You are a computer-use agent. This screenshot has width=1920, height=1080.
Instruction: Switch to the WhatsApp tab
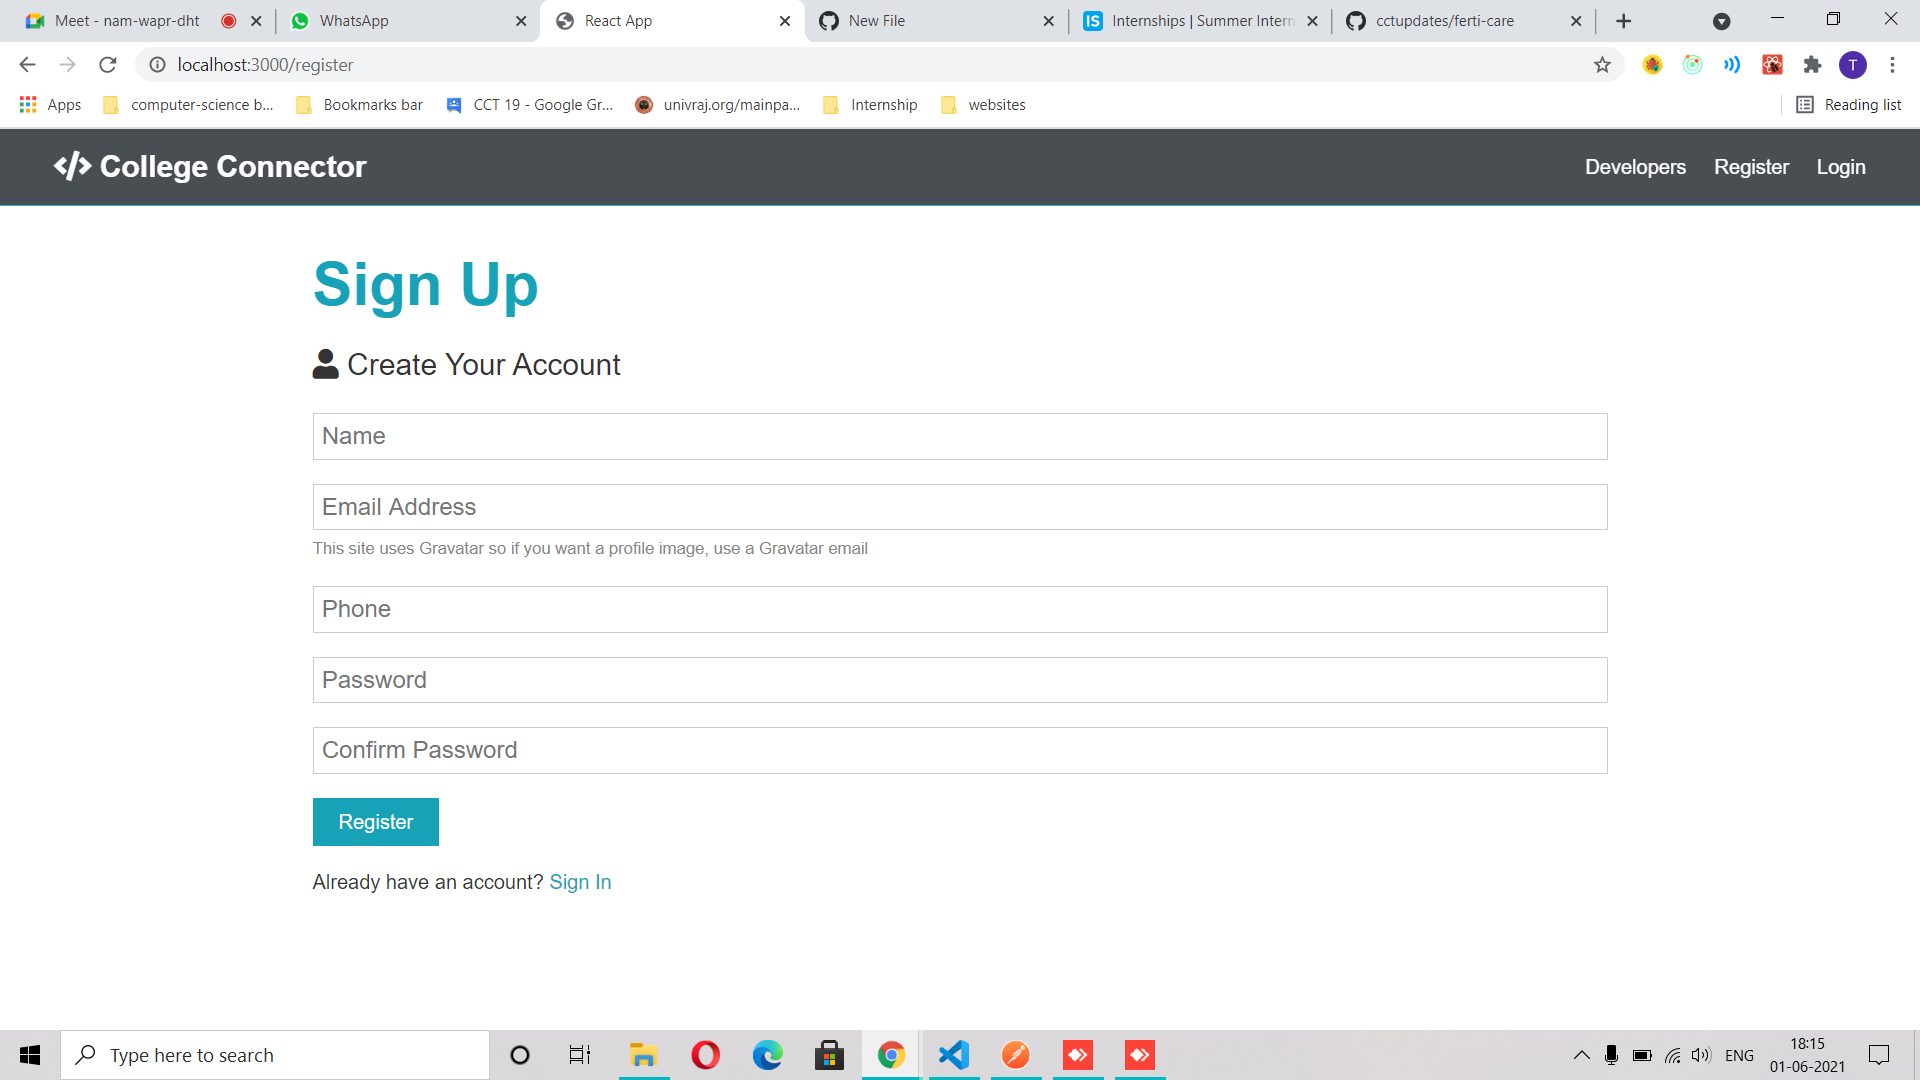click(400, 21)
